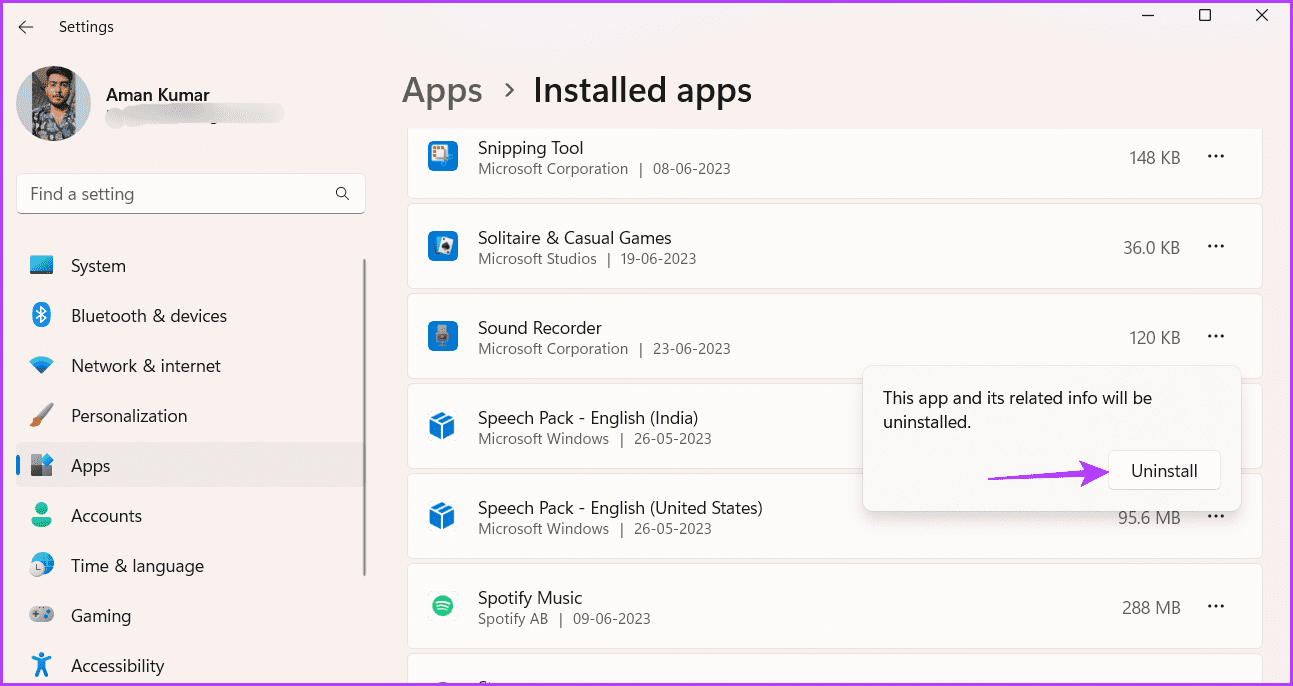The height and width of the screenshot is (686, 1293).
Task: Select Time & language section
Action: (190, 566)
